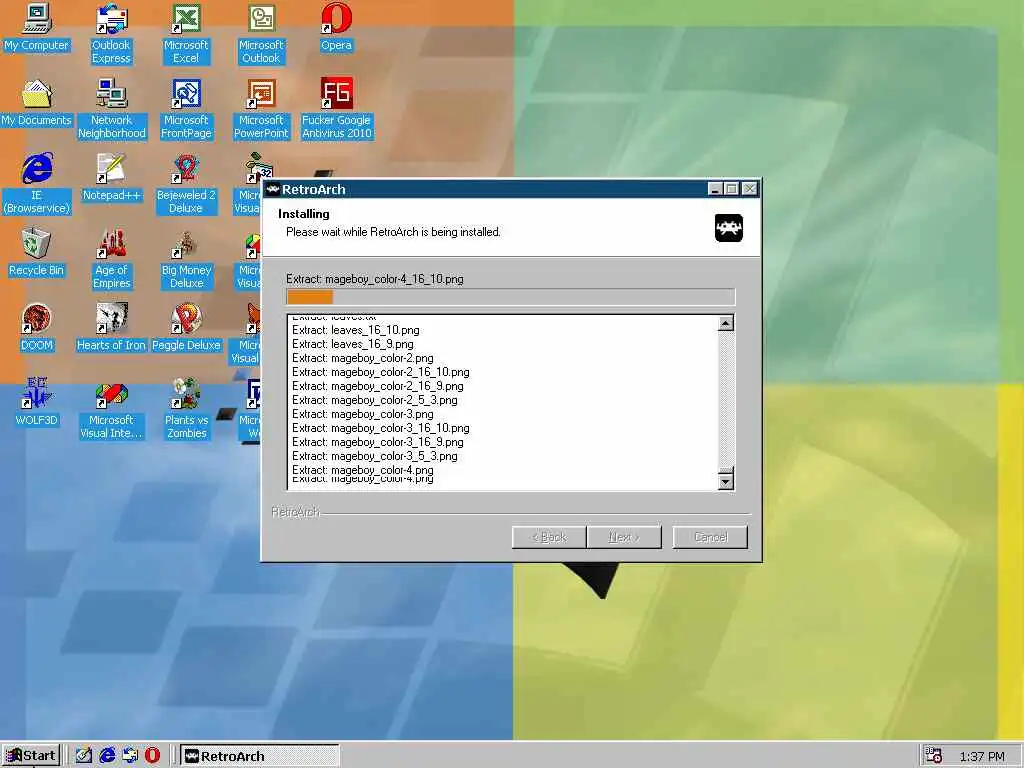Select the Microsoft FrontPage shortcut
The height and width of the screenshot is (768, 1024).
click(186, 109)
